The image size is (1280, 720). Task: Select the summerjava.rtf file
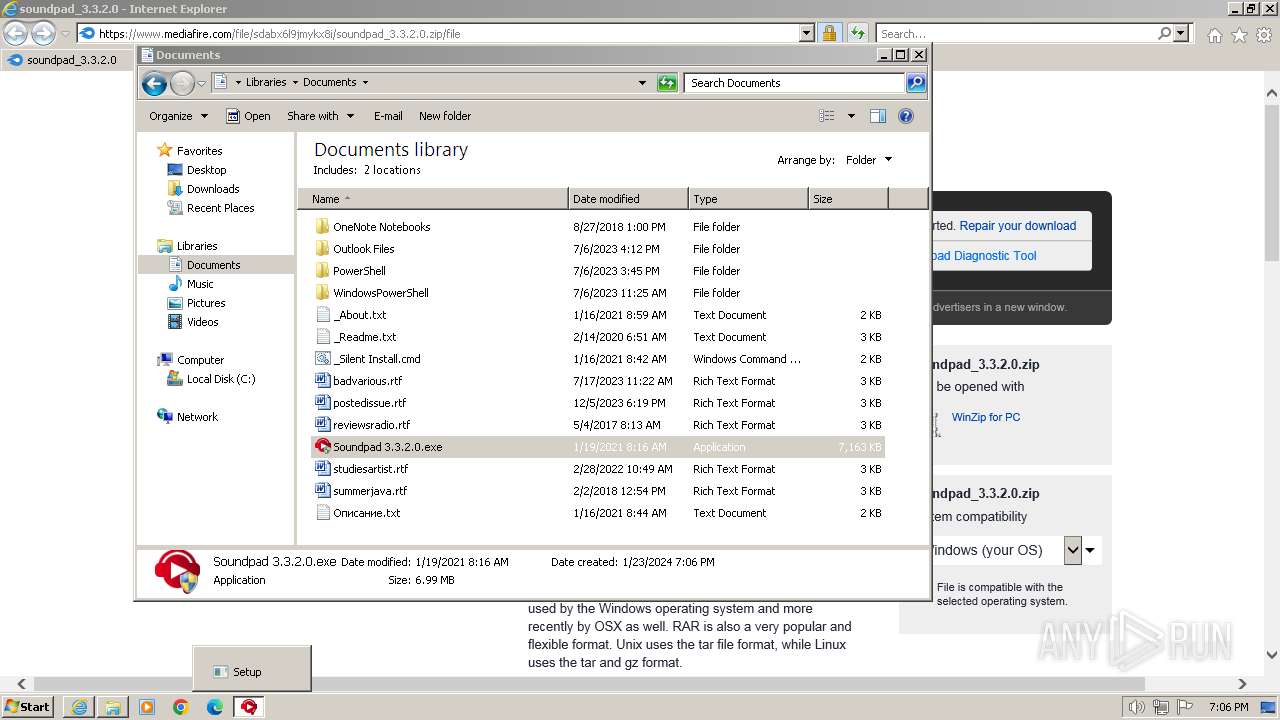370,491
